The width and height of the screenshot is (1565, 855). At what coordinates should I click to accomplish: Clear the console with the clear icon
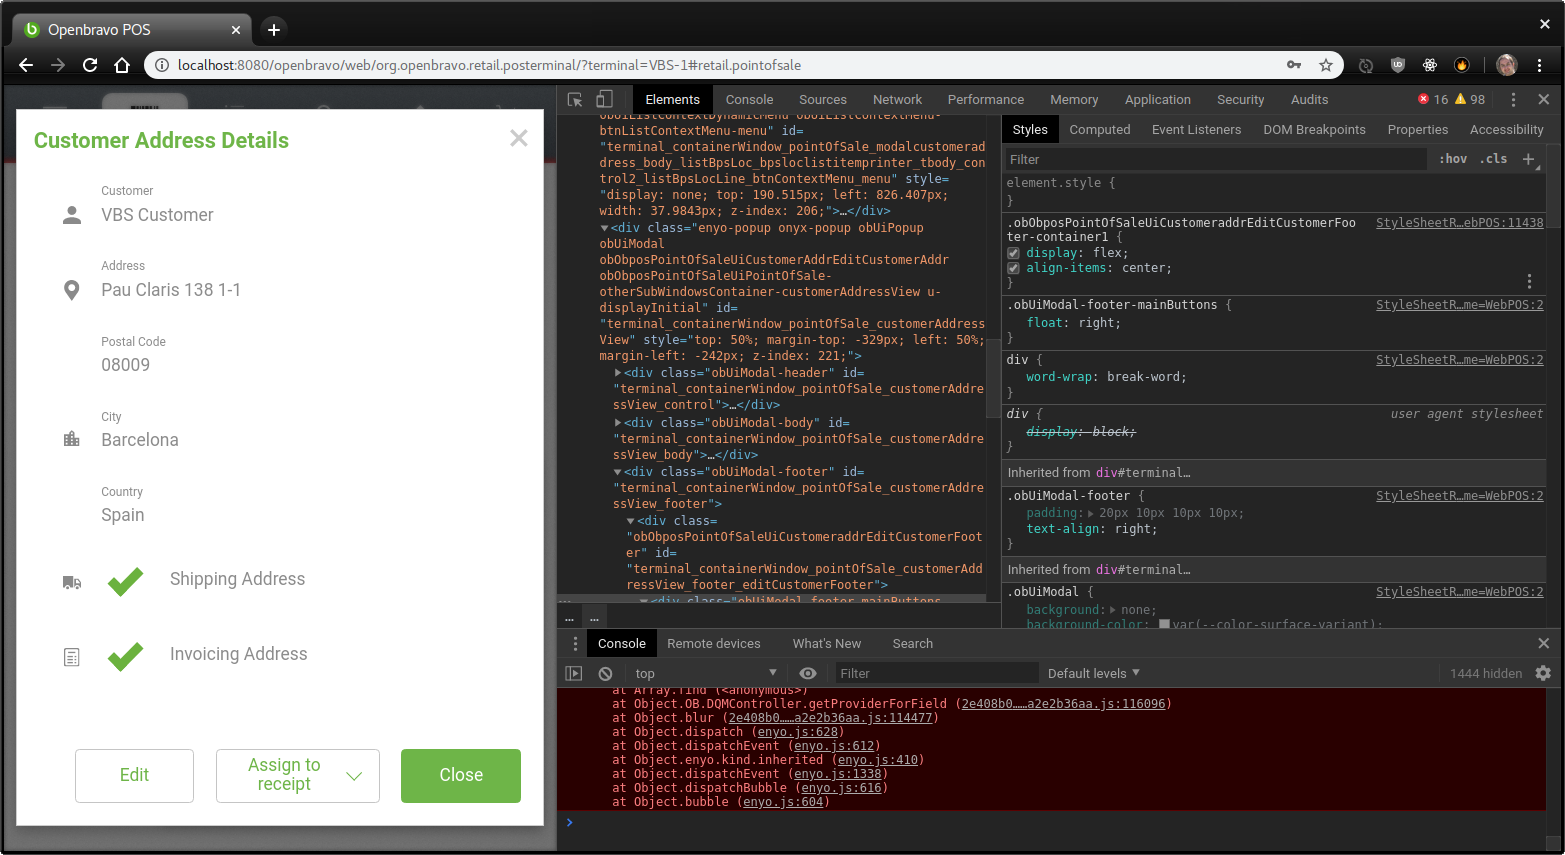(x=605, y=673)
